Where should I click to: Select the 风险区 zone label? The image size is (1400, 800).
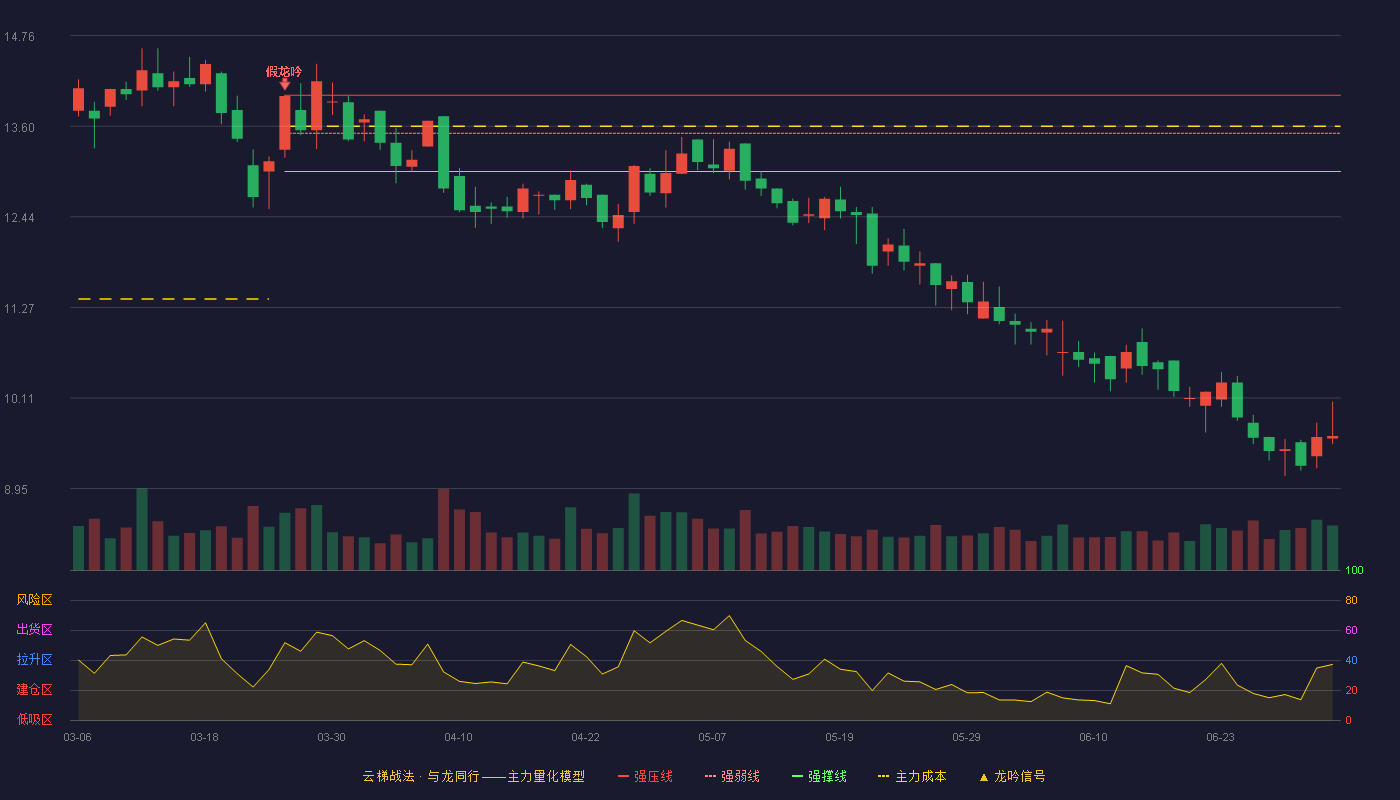pyautogui.click(x=34, y=600)
